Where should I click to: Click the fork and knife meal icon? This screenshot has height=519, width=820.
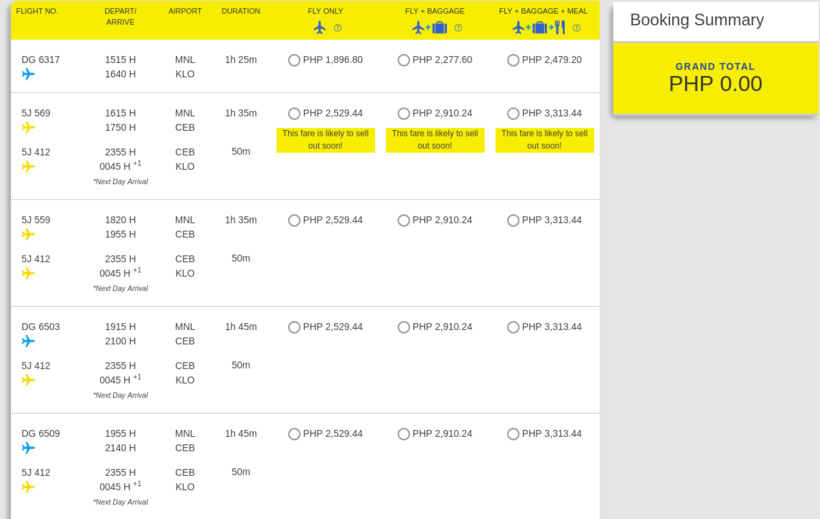click(560, 27)
